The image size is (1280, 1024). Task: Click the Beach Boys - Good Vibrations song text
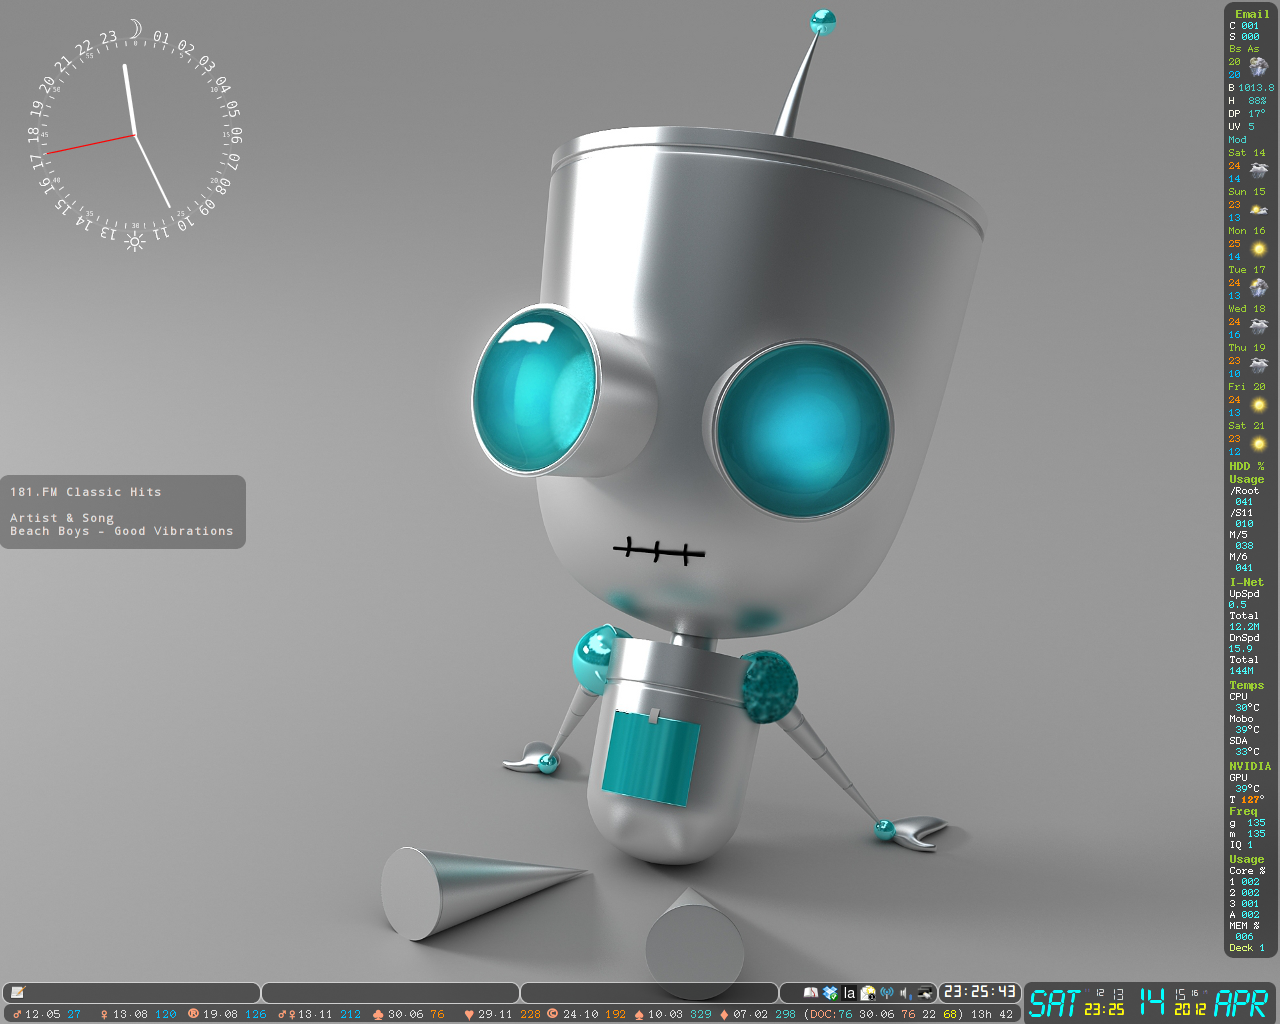[x=121, y=531]
